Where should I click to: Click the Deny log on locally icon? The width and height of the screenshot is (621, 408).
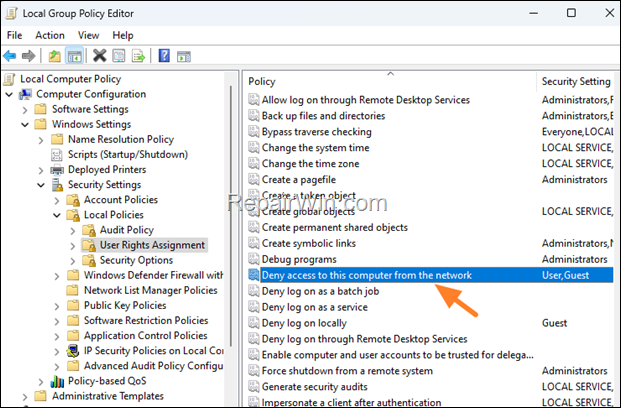(253, 323)
